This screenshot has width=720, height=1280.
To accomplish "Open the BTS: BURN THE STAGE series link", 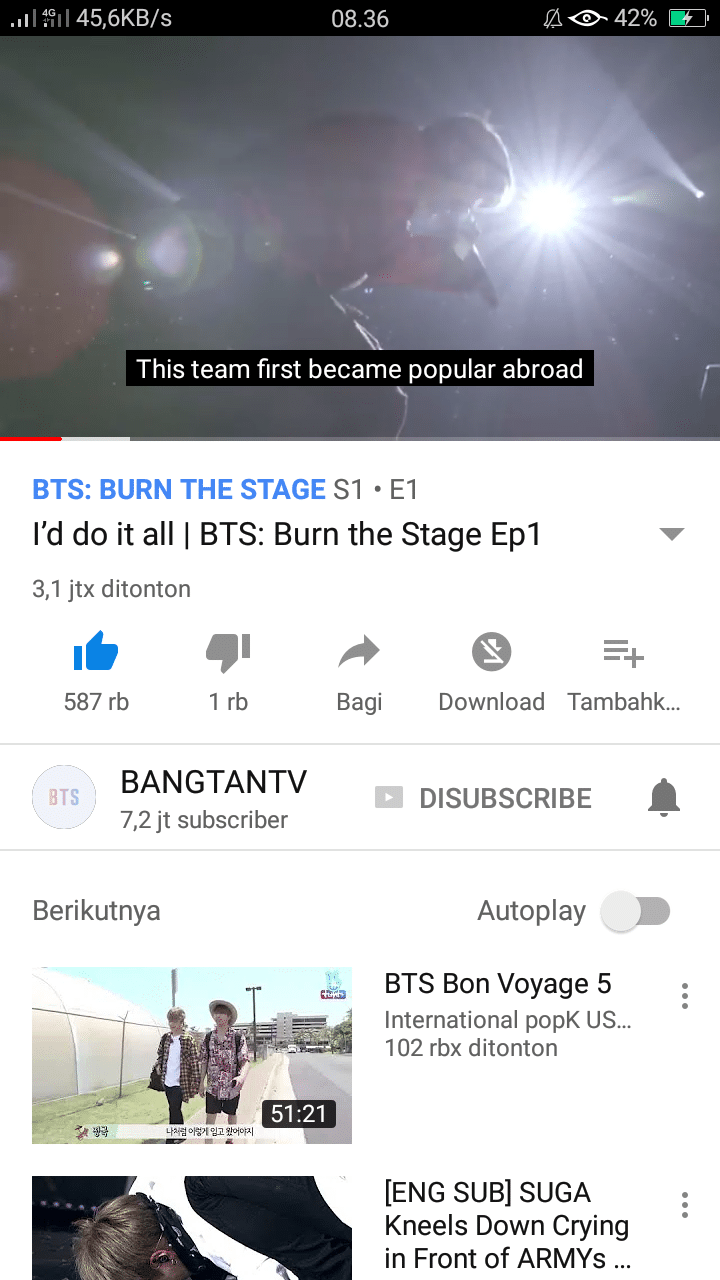I will pyautogui.click(x=179, y=489).
